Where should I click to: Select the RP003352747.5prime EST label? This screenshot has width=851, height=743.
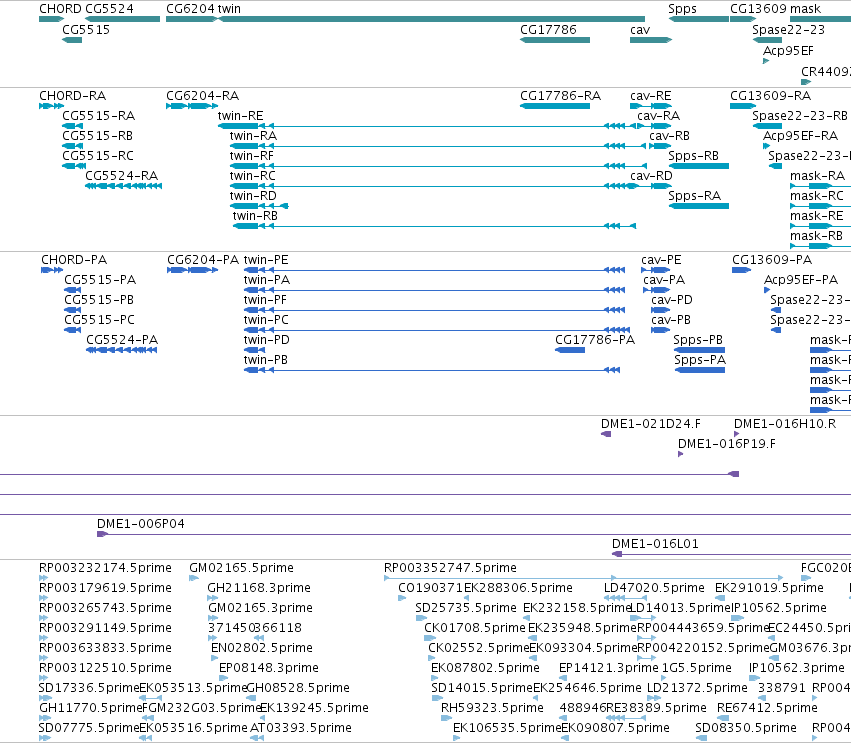pos(450,568)
